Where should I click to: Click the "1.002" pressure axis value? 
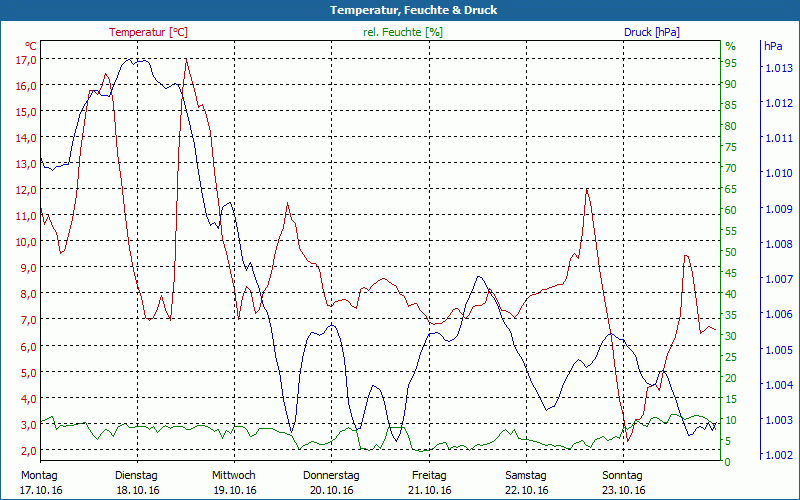[x=778, y=455]
